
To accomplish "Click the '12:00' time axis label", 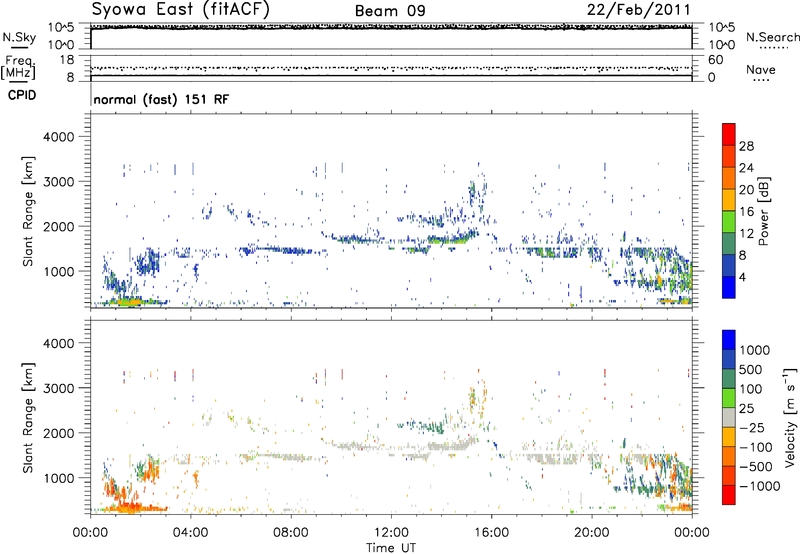I will [x=391, y=533].
